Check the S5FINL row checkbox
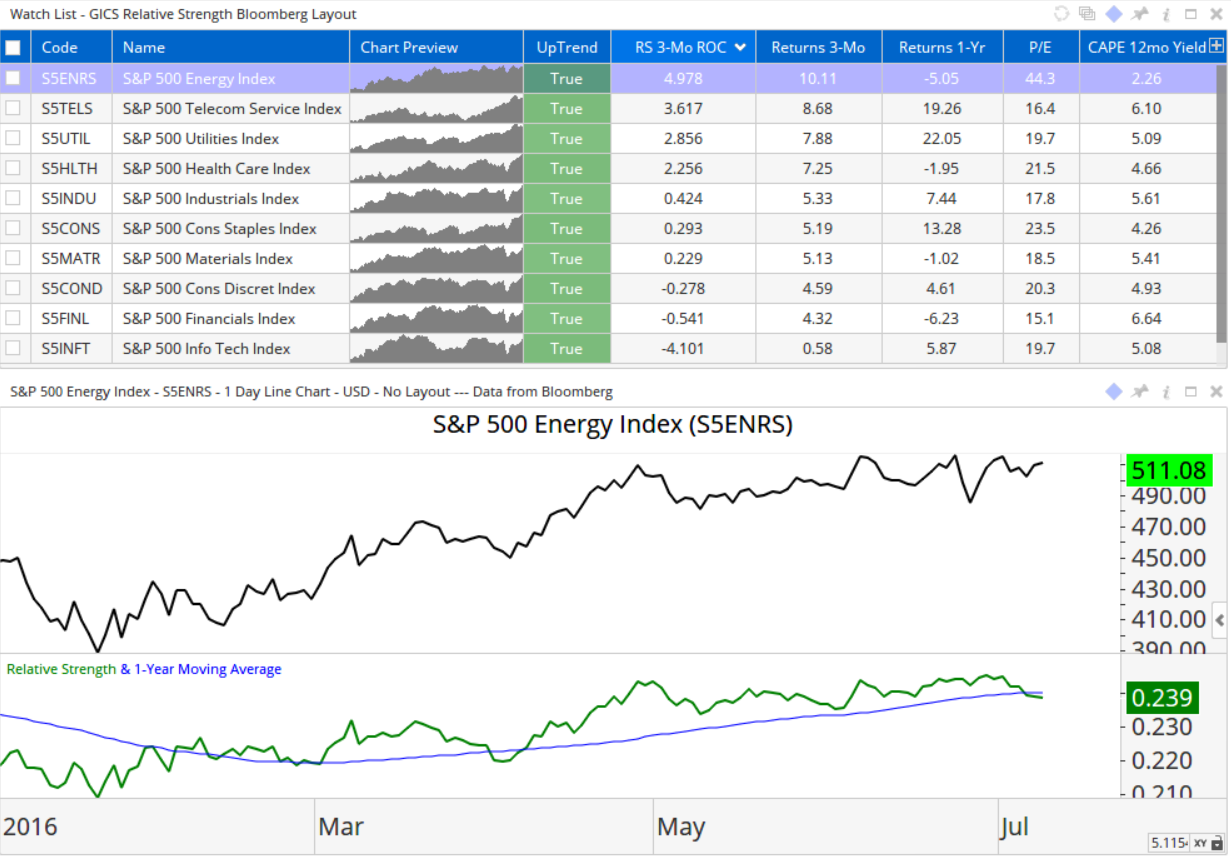1231x860 pixels. (x=13, y=318)
